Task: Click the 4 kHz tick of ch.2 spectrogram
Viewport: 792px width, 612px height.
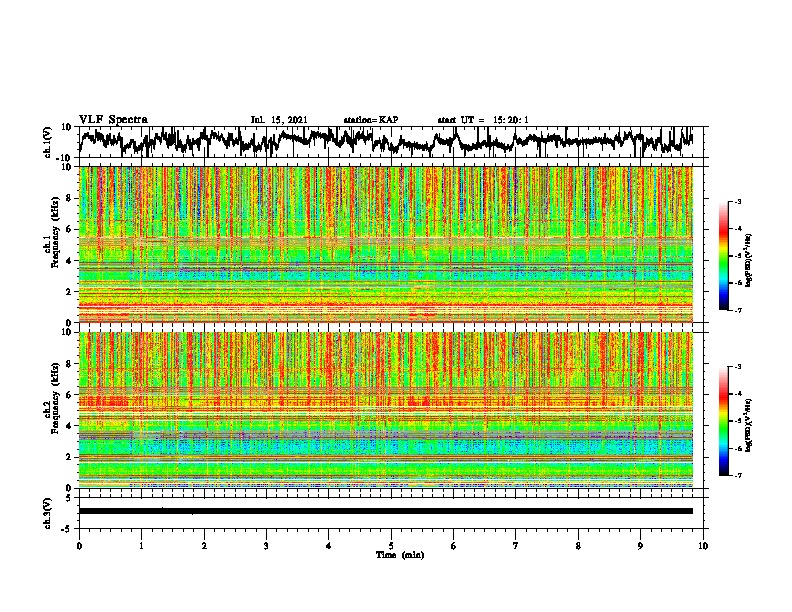Action: 70,426
